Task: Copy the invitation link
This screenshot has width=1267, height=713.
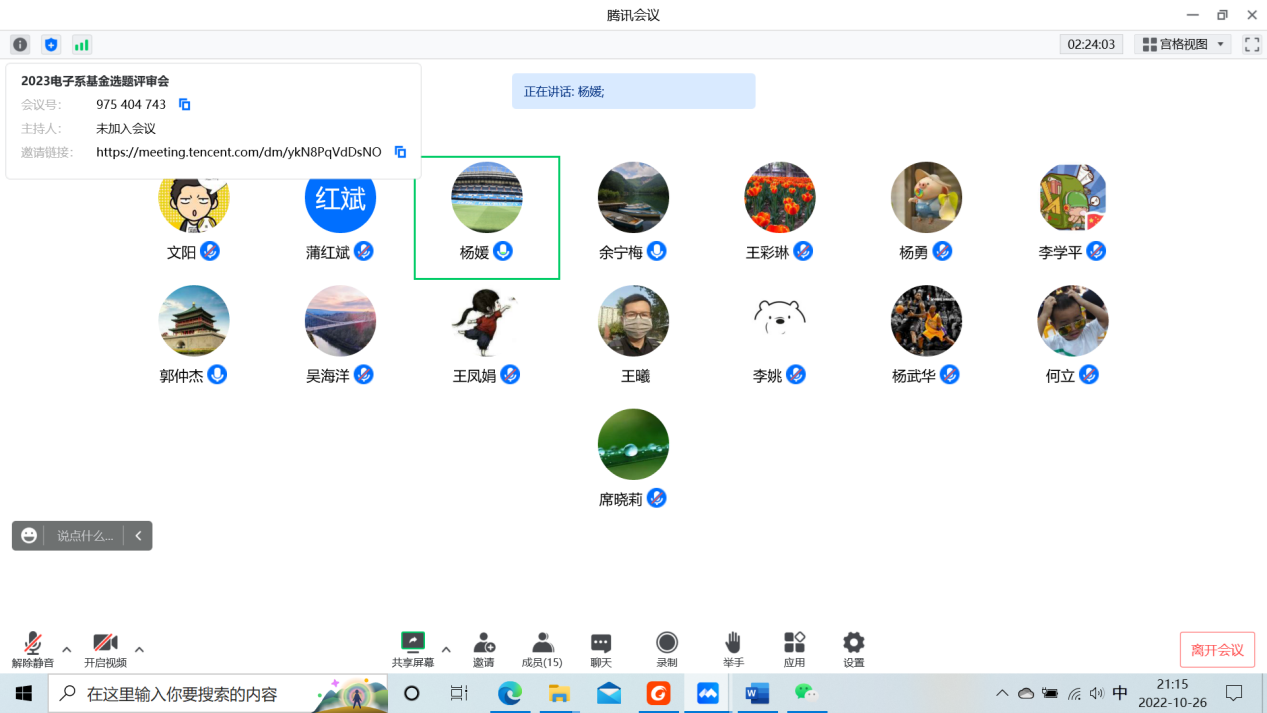Action: 400,152
